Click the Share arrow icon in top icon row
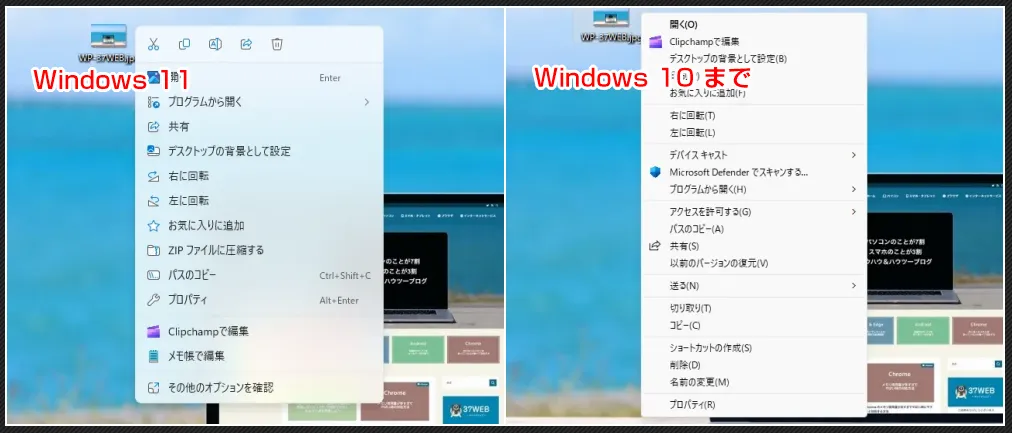Viewport: 1012px width, 433px height. pos(246,44)
